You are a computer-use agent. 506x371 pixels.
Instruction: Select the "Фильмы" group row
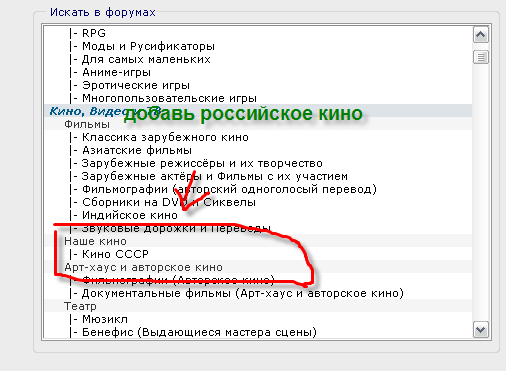[258, 124]
